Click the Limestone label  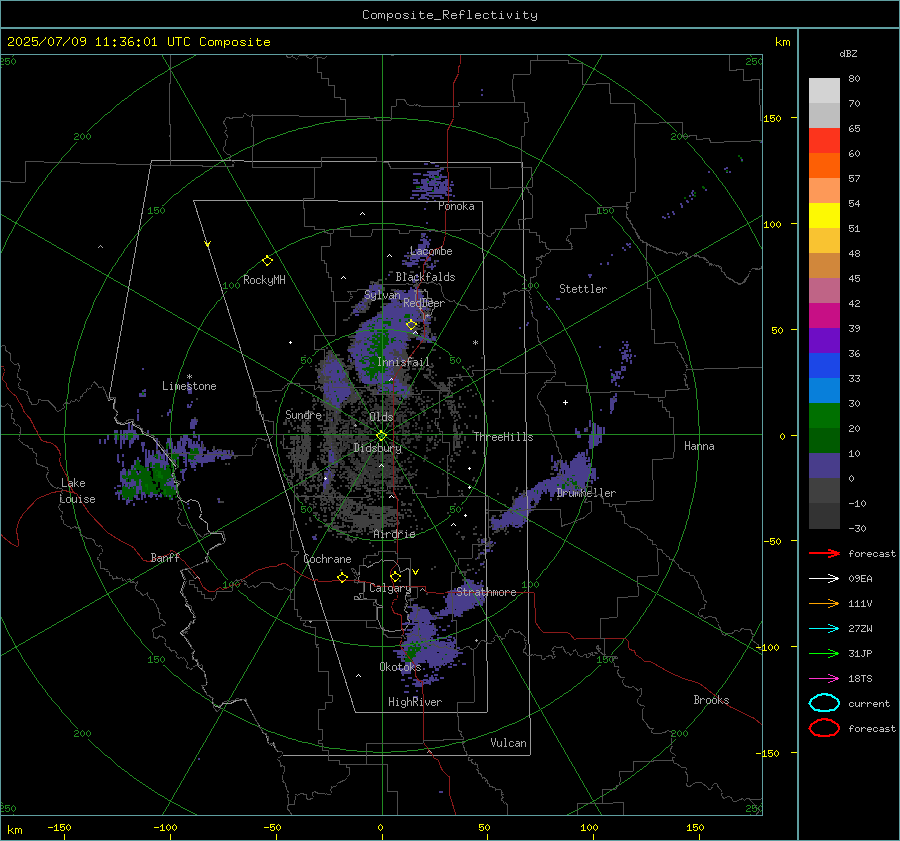tap(189, 386)
